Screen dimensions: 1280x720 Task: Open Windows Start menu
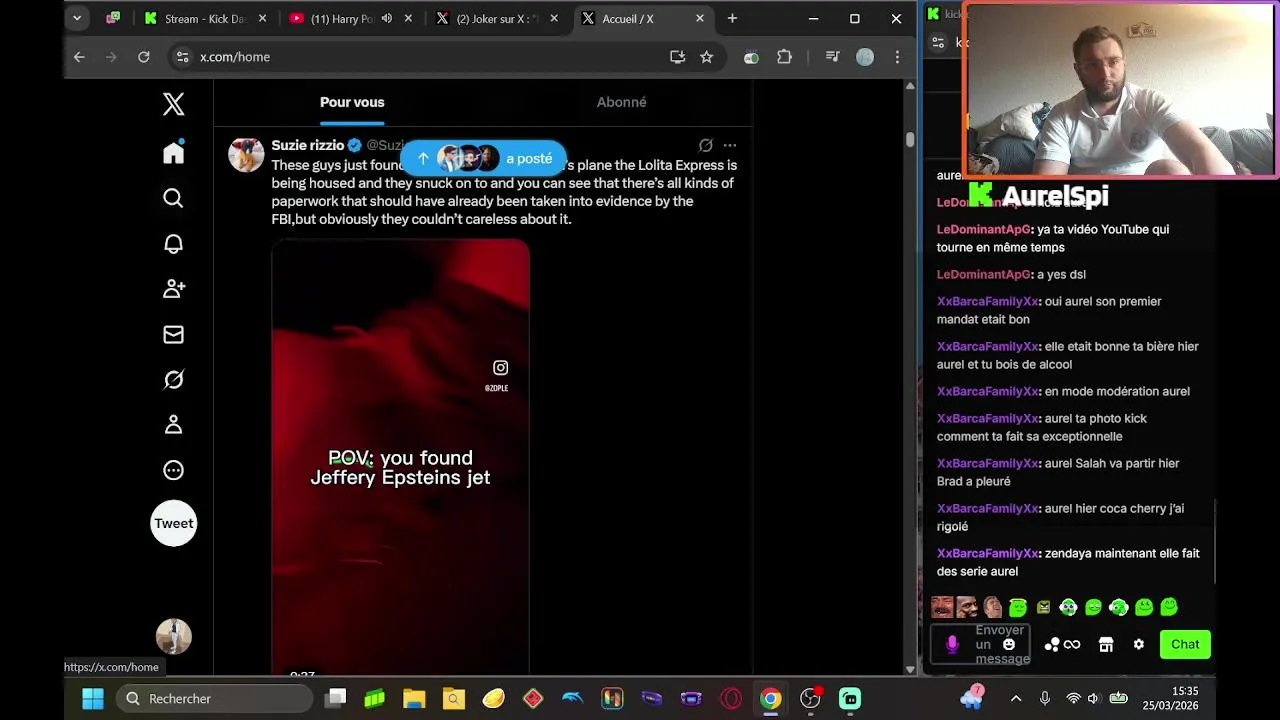pos(92,699)
